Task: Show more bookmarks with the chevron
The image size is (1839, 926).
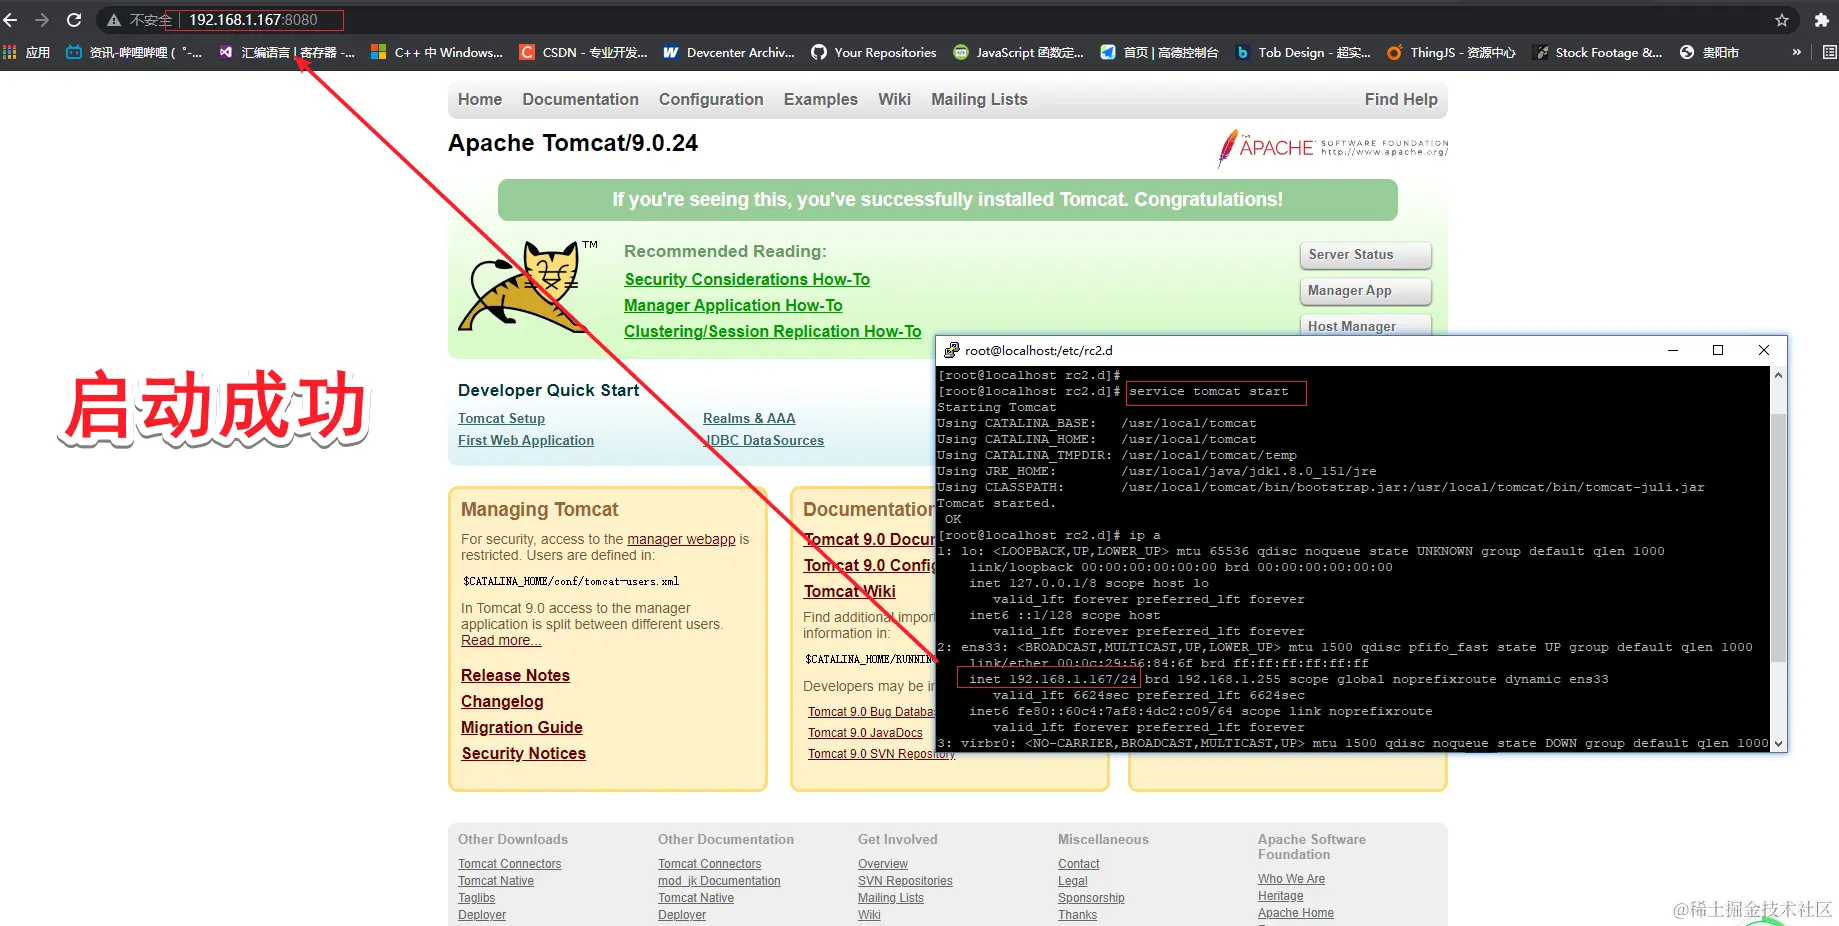Action: tap(1797, 52)
